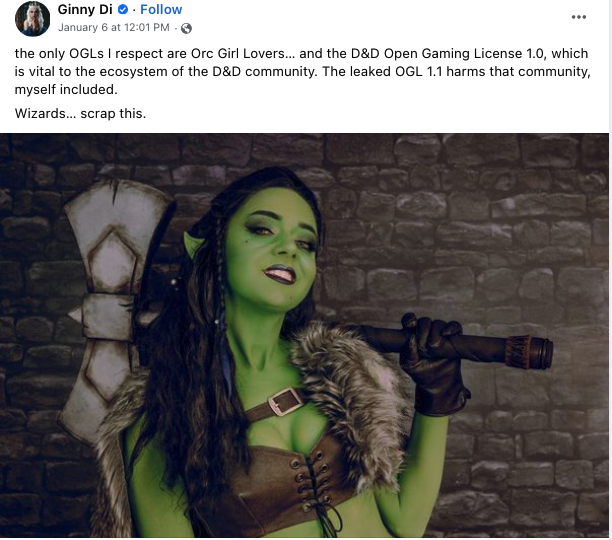Click the globe public privacy icon
The width and height of the screenshot is (612, 540).
[x=186, y=28]
